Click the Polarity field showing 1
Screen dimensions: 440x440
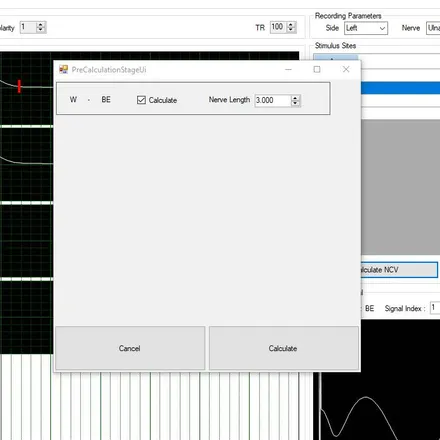point(28,27)
